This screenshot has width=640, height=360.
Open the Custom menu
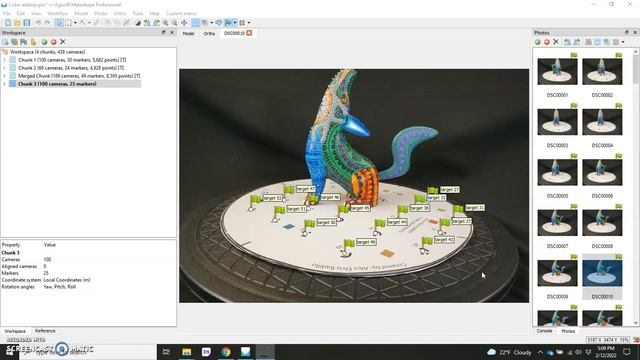pos(181,13)
